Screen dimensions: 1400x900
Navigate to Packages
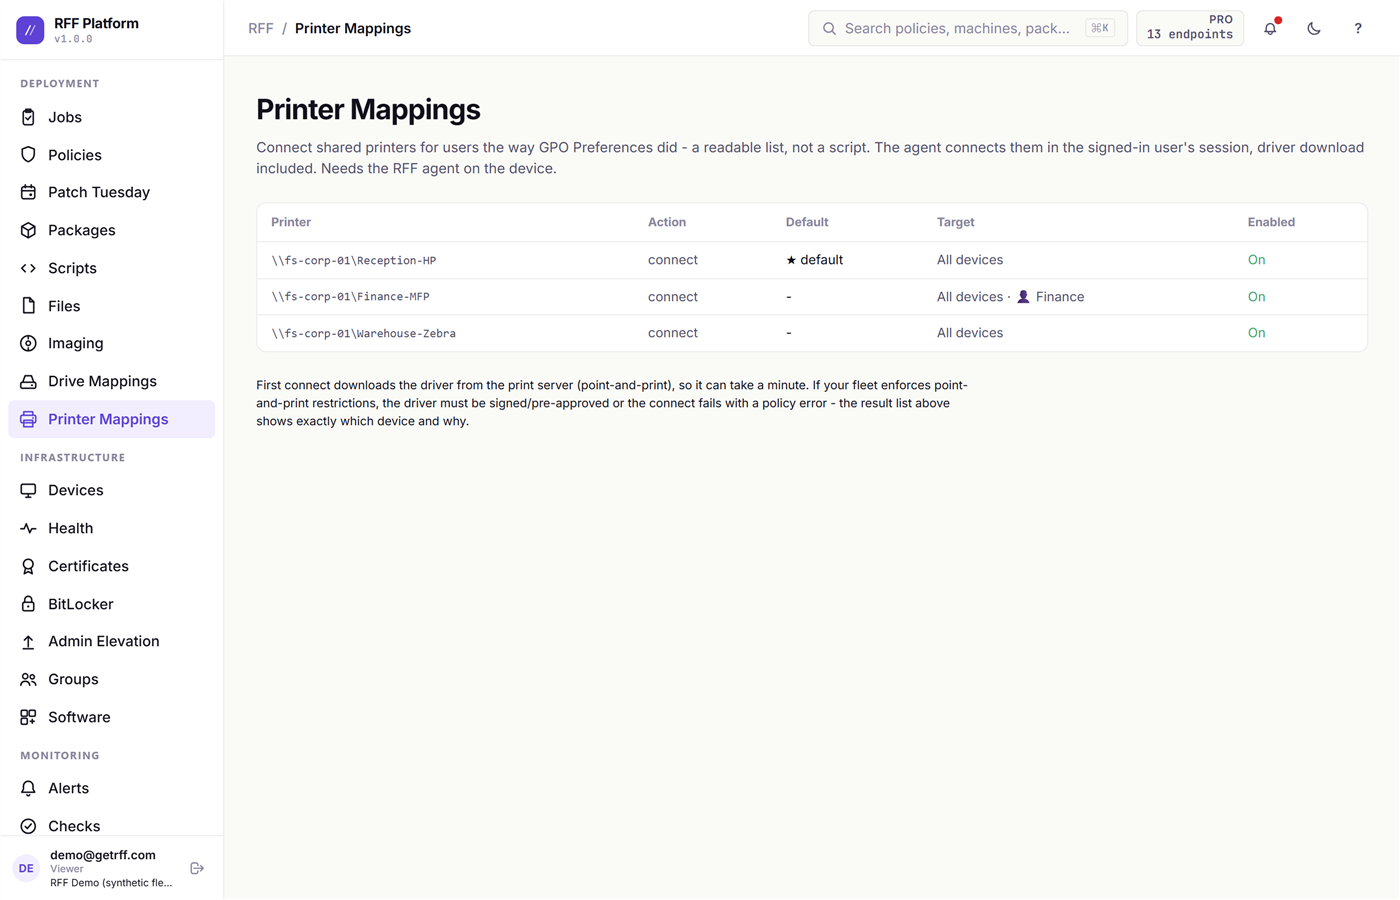coord(111,230)
